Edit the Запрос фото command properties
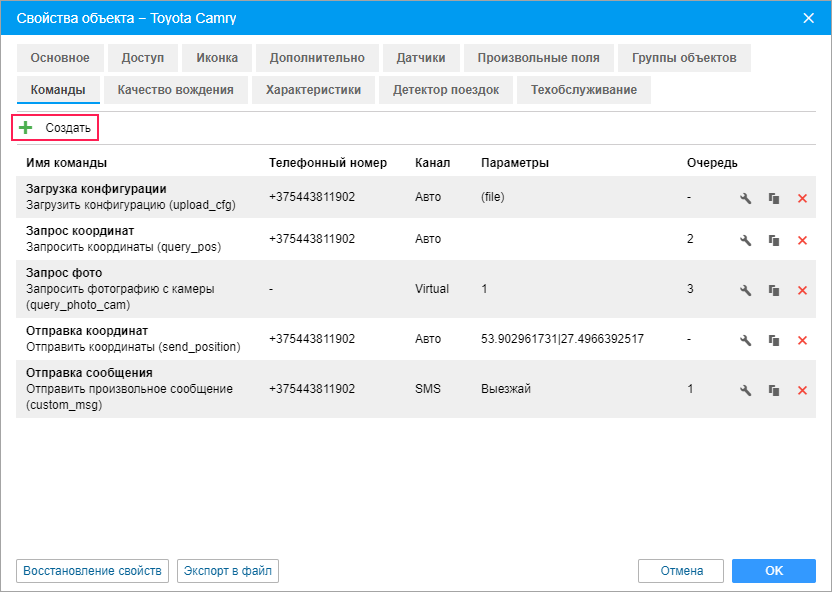 [x=745, y=290]
